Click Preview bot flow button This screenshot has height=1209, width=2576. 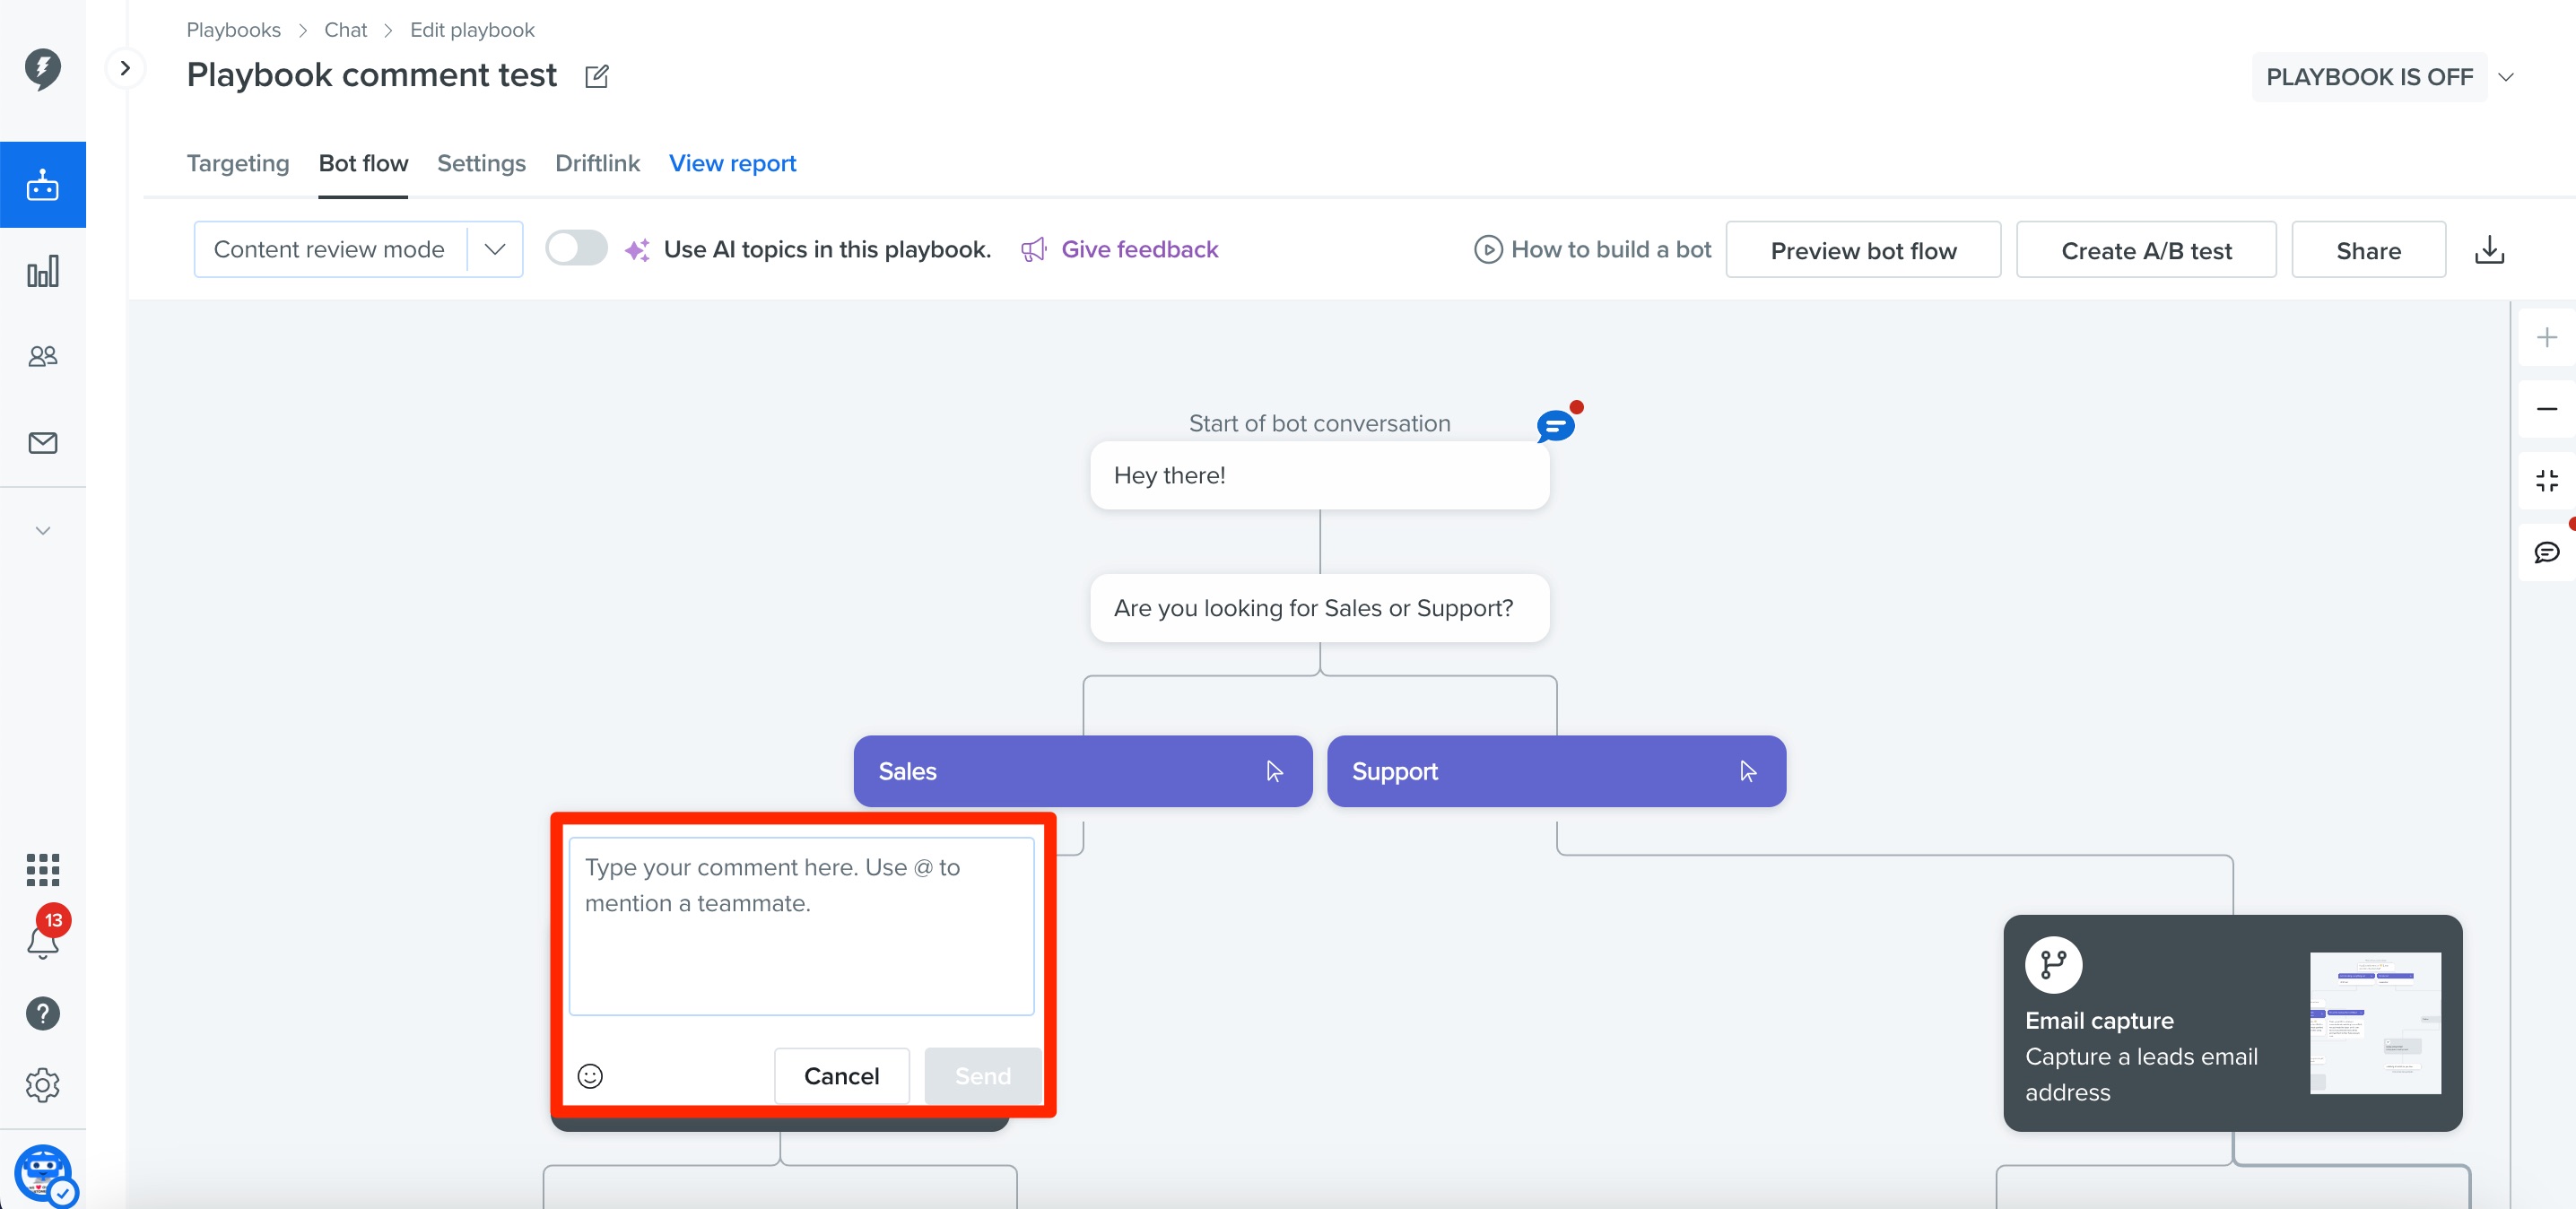point(1863,250)
